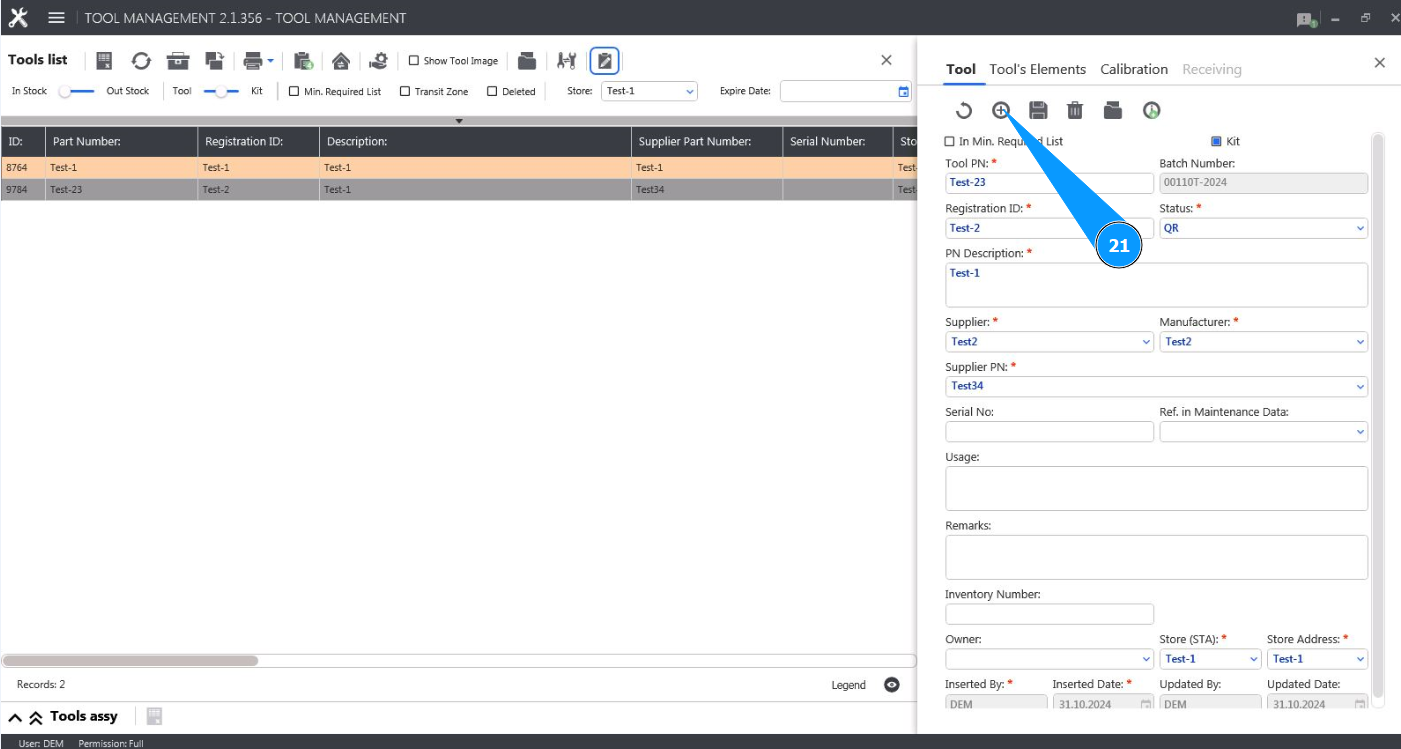Click the Tools assy export spreadsheet icon

pos(154,716)
